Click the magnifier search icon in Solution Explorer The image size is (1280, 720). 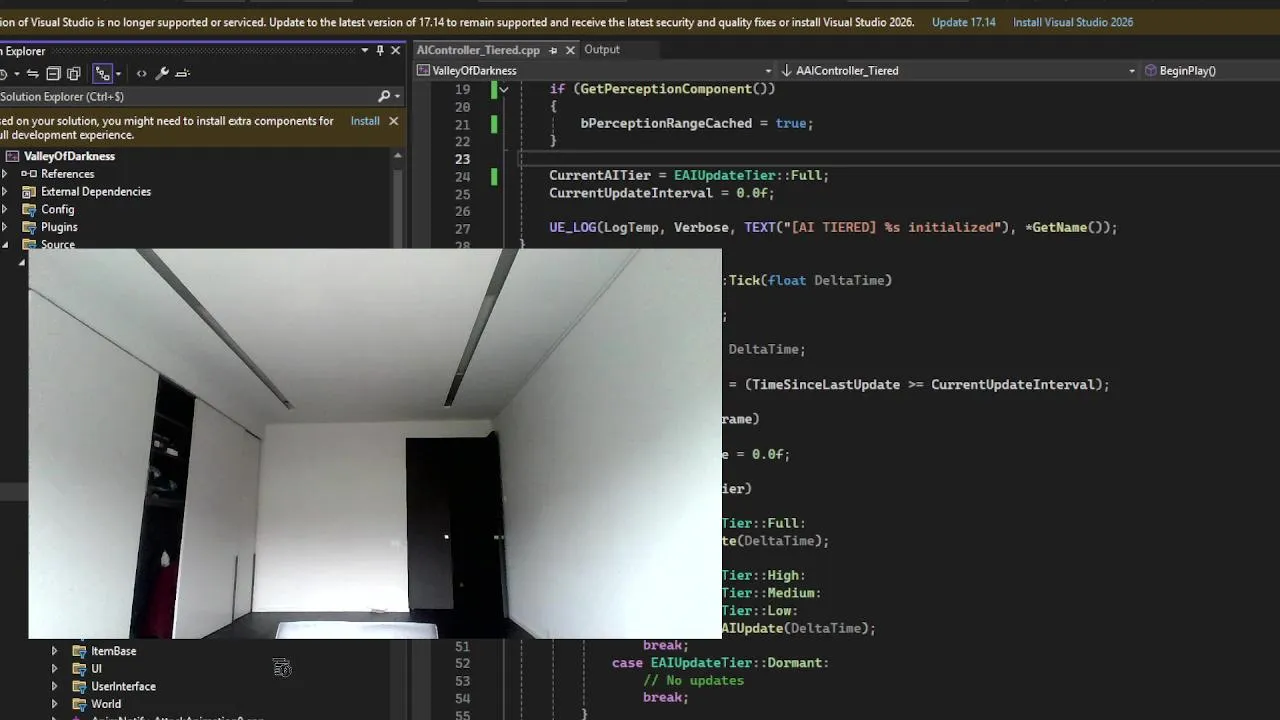click(384, 96)
